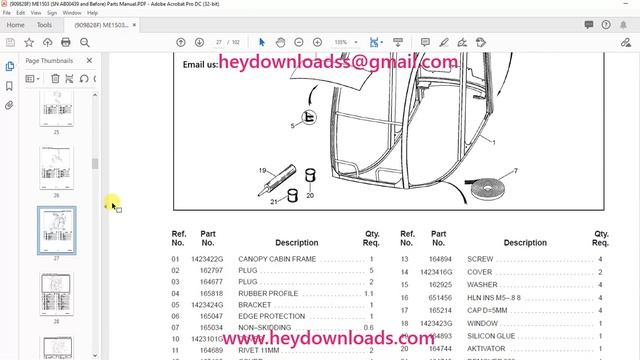This screenshot has width=640, height=360.
Task: Open the Help menu
Action: click(92, 13)
